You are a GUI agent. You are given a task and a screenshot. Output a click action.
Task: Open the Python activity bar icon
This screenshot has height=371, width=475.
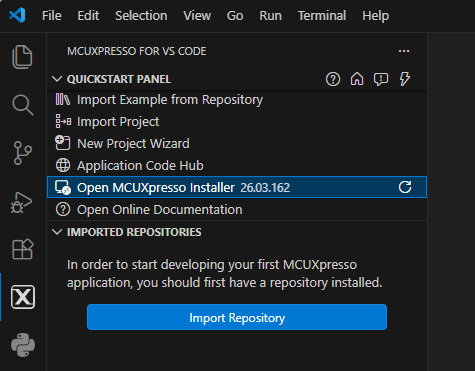tap(23, 345)
